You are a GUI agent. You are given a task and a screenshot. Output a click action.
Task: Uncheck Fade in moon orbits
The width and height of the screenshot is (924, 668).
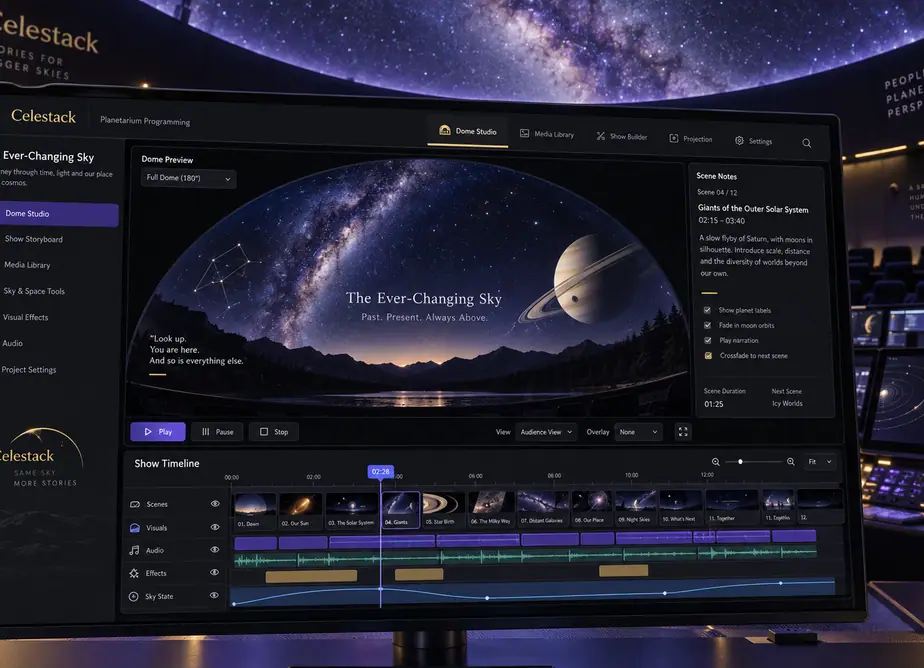point(708,325)
